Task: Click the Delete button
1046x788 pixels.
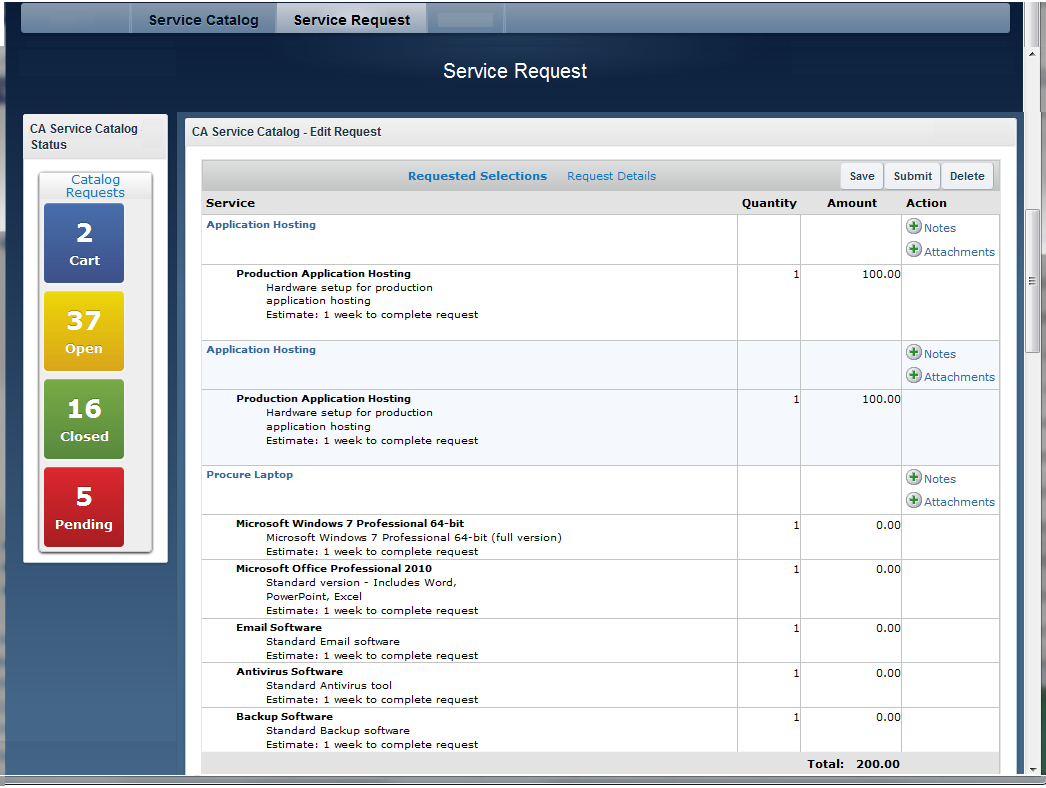Action: pyautogui.click(x=967, y=176)
